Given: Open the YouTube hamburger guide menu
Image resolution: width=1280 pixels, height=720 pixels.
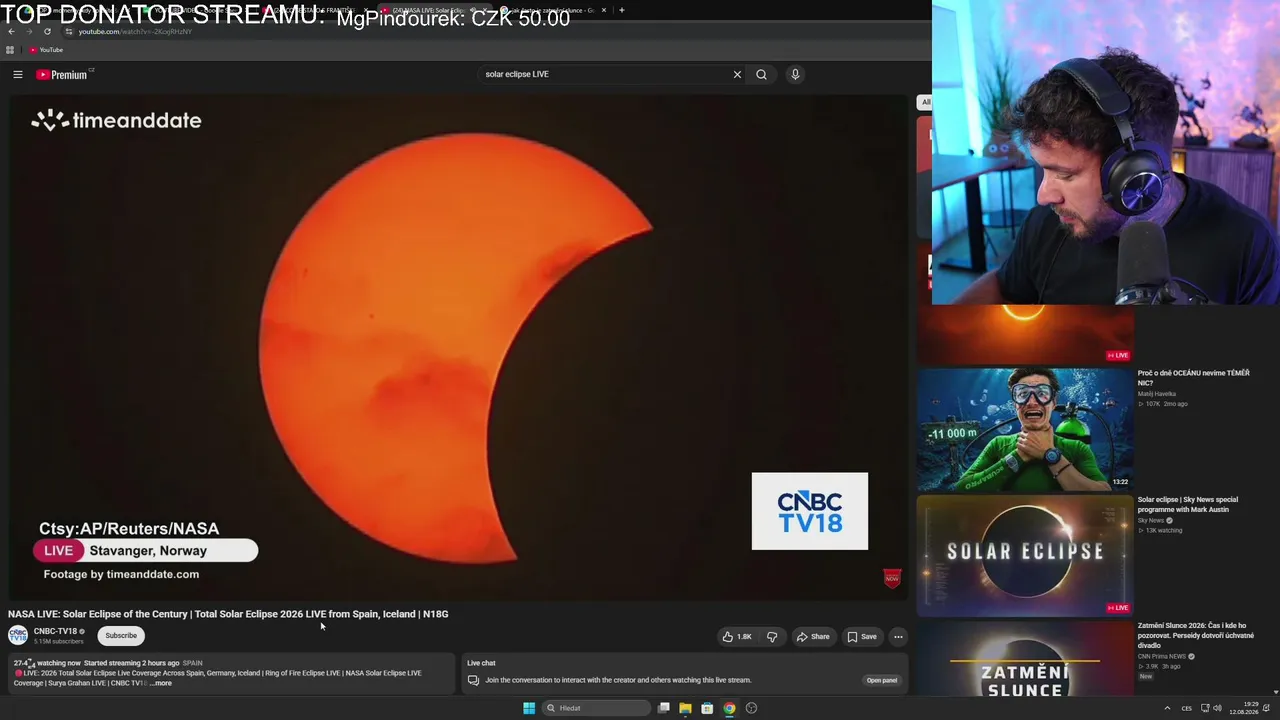Looking at the screenshot, I should (x=18, y=74).
